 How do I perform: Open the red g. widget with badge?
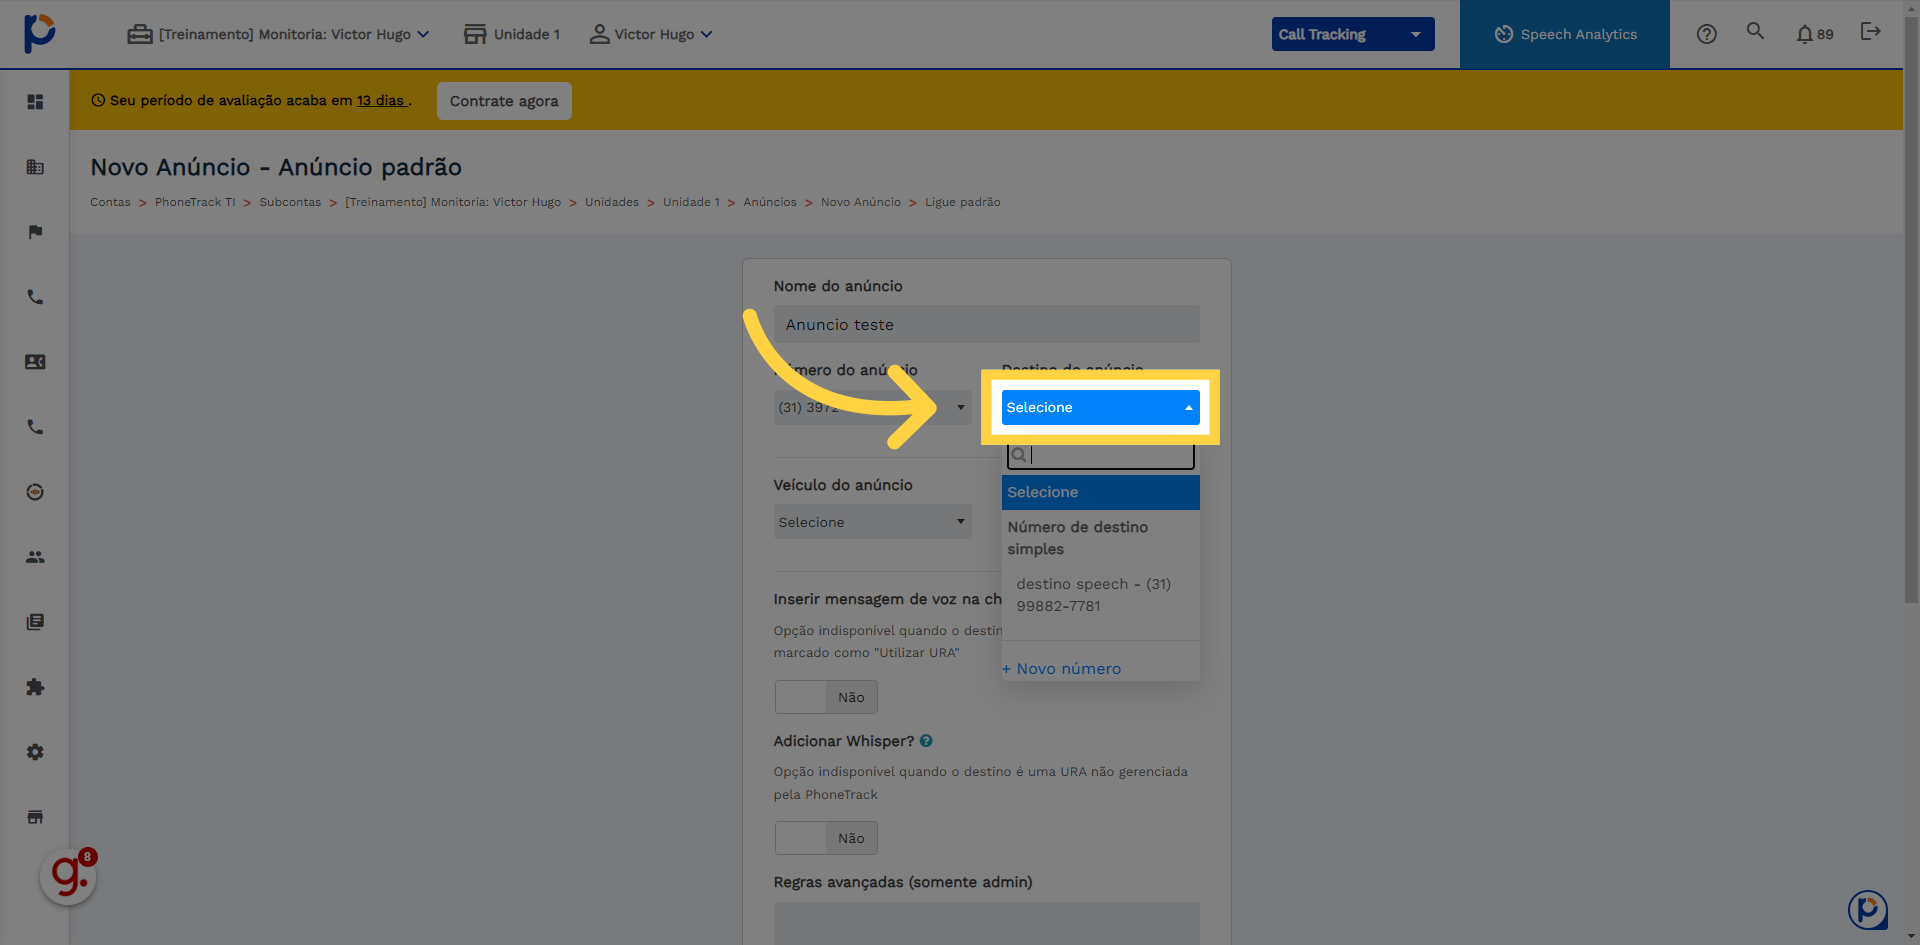(69, 876)
